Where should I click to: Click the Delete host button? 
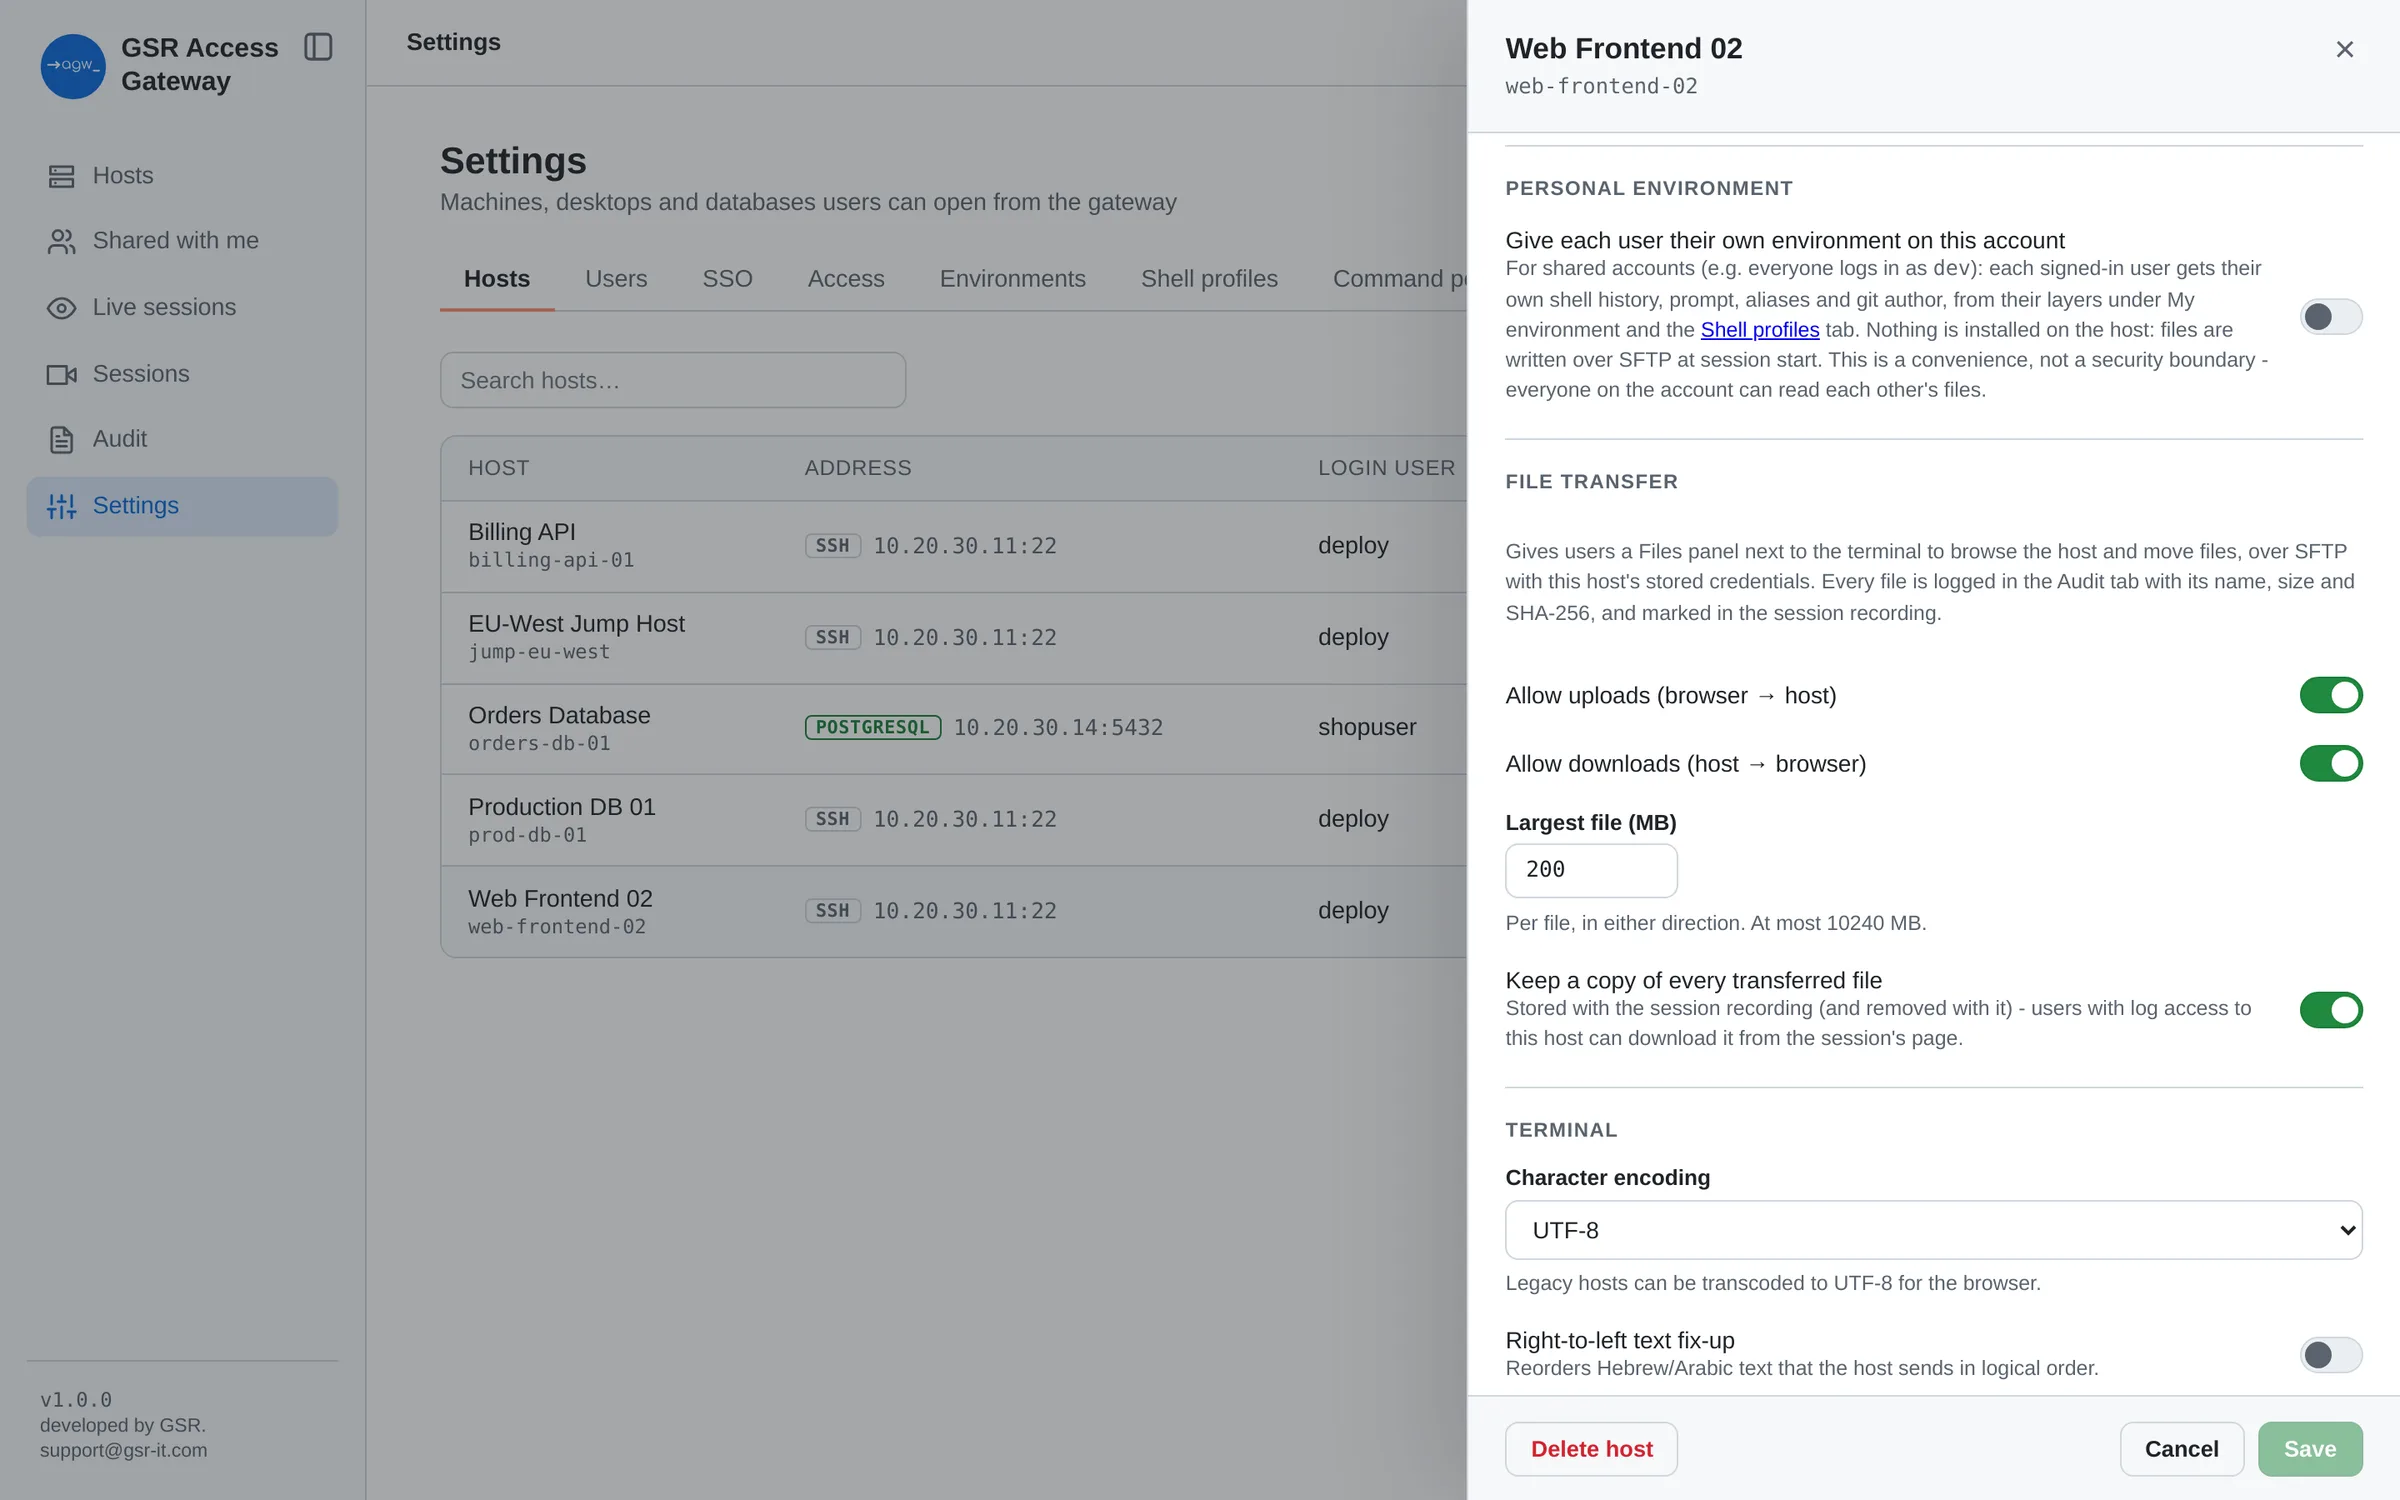pyautogui.click(x=1591, y=1449)
